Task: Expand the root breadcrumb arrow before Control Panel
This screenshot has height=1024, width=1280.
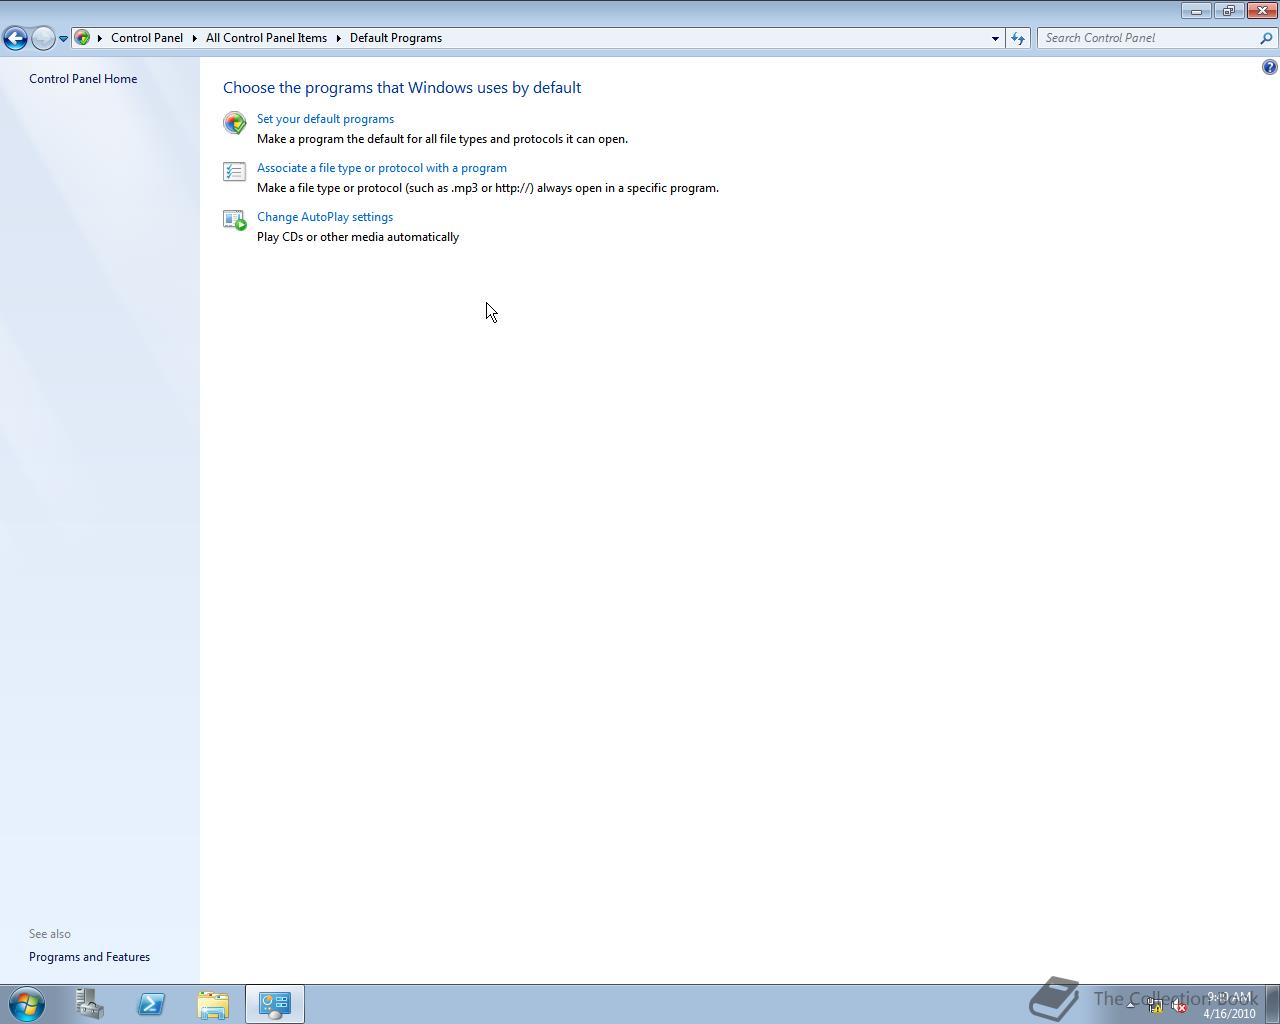Action: pos(100,38)
